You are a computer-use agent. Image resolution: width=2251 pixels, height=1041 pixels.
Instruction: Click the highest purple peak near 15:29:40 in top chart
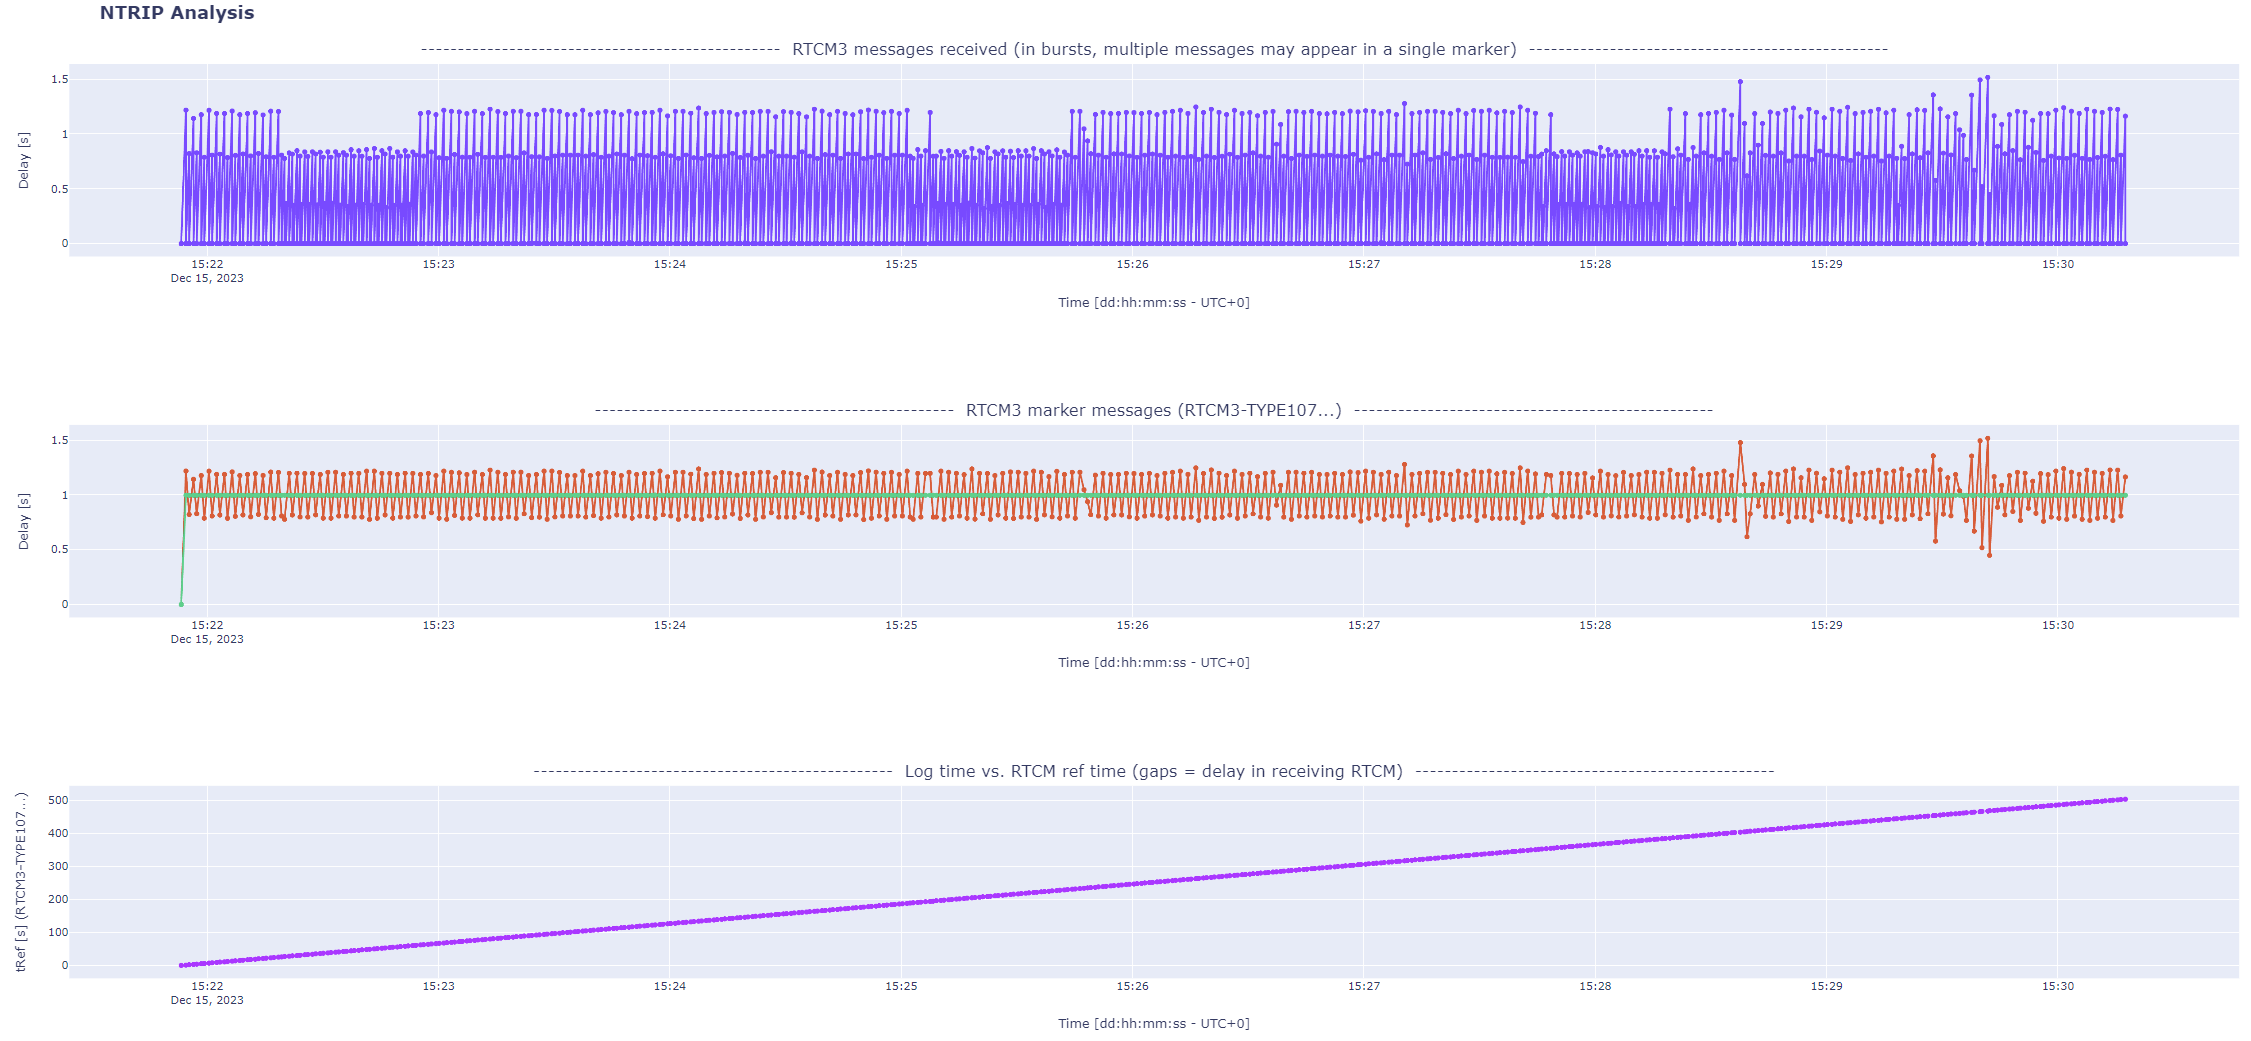1987,77
